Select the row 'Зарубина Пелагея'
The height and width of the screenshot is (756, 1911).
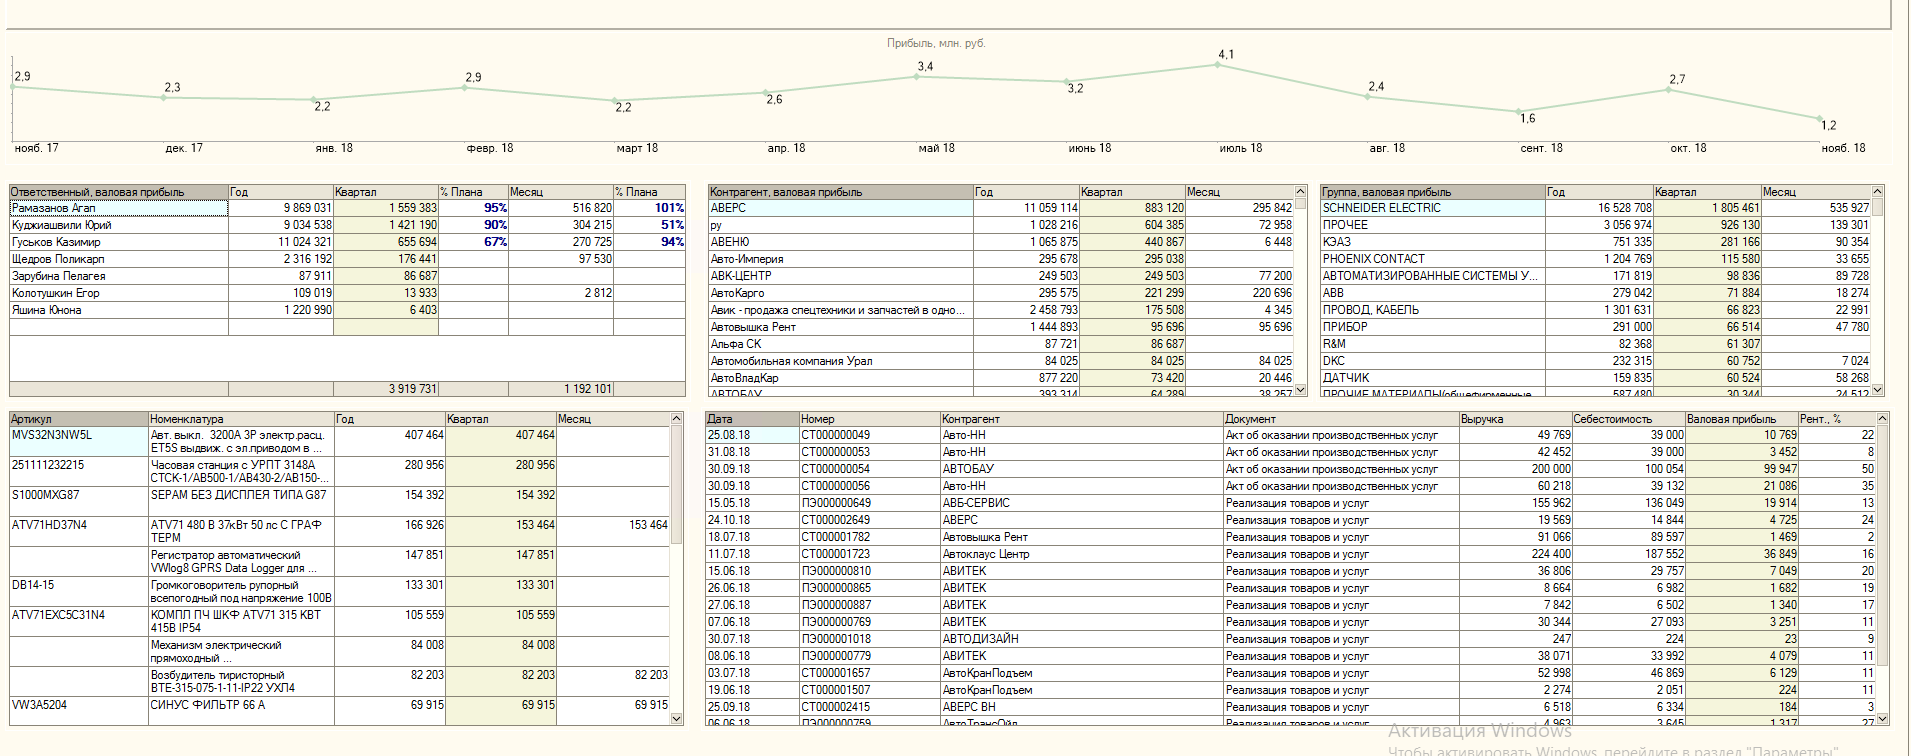[348, 276]
